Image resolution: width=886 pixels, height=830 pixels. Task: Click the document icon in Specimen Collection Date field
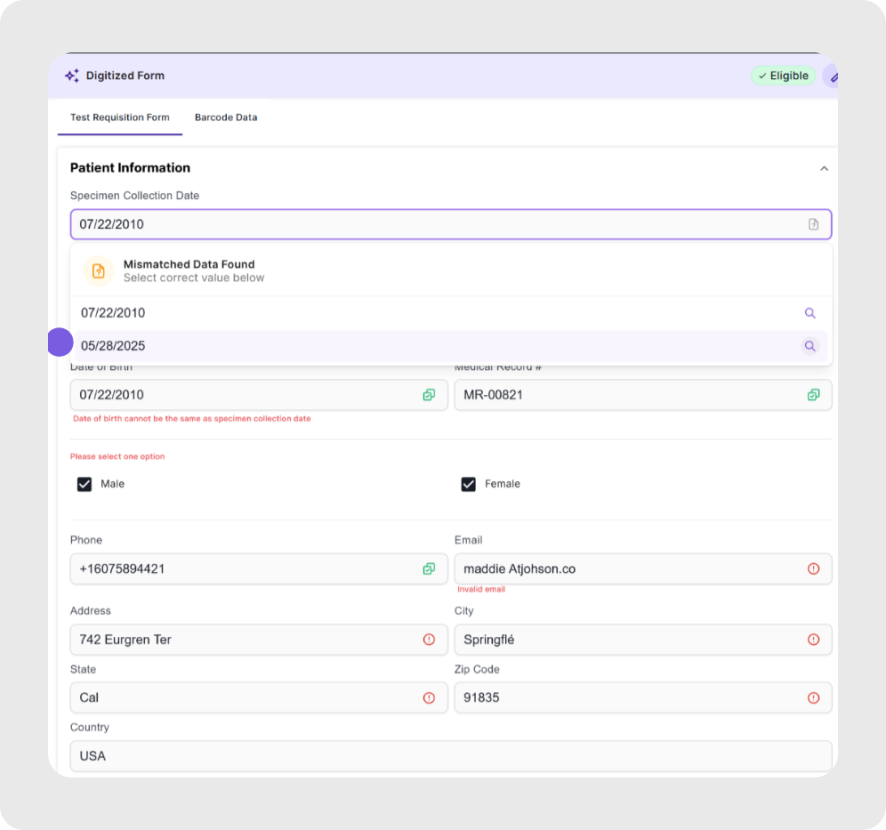tap(813, 224)
